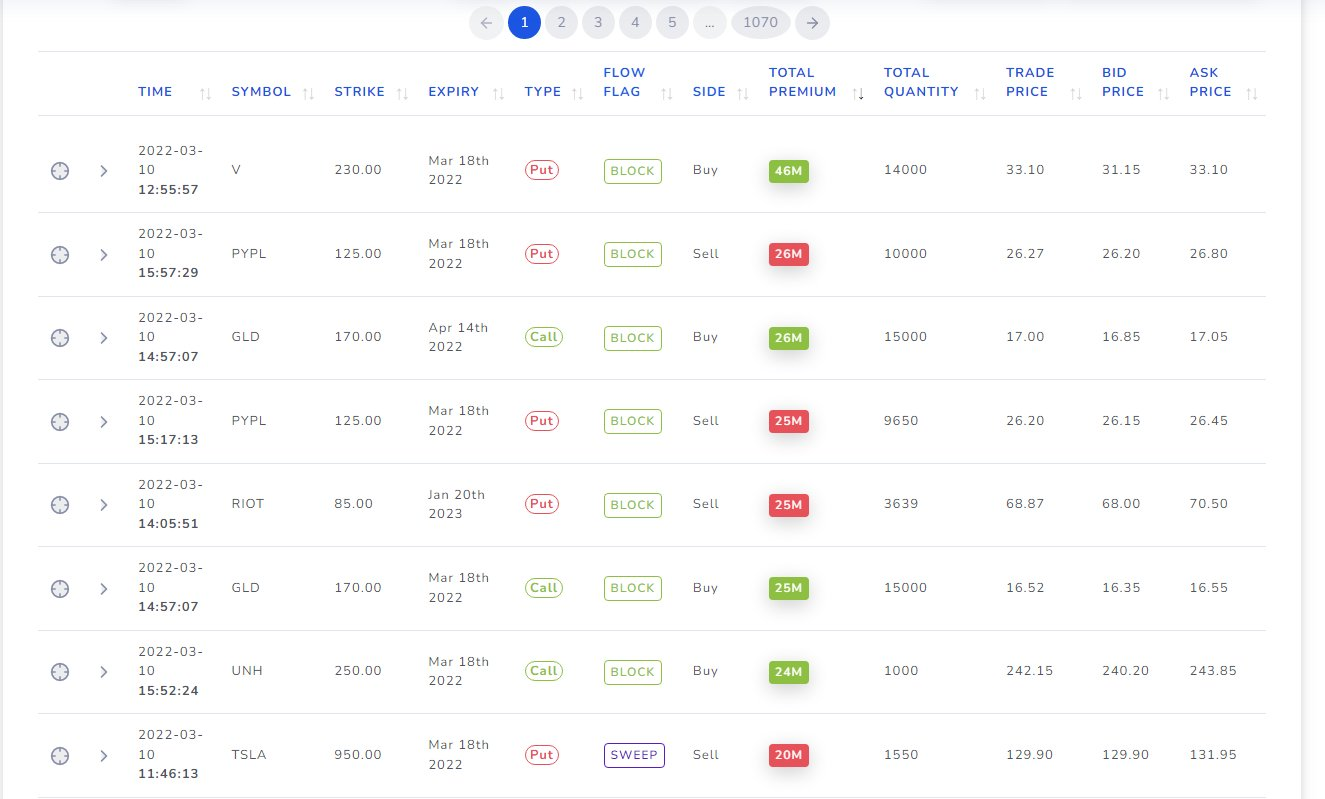
Task: Go to page 5
Action: (x=672, y=22)
